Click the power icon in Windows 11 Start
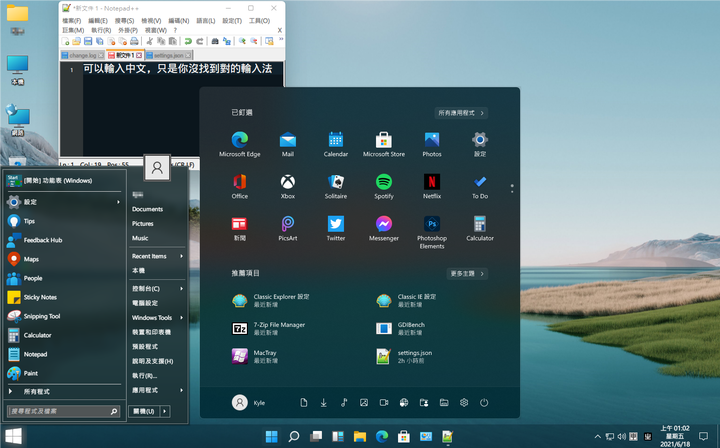Image resolution: width=720 pixels, height=448 pixels. point(484,403)
